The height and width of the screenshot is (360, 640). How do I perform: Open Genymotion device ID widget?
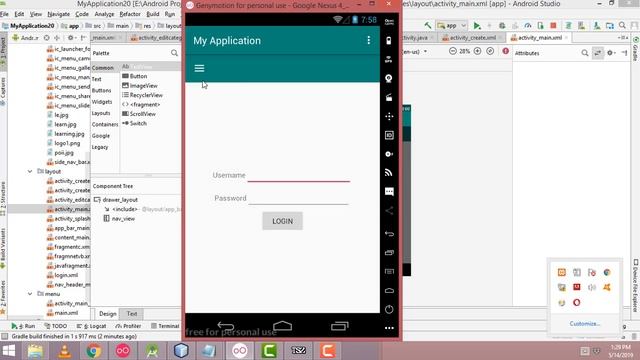coord(389,135)
